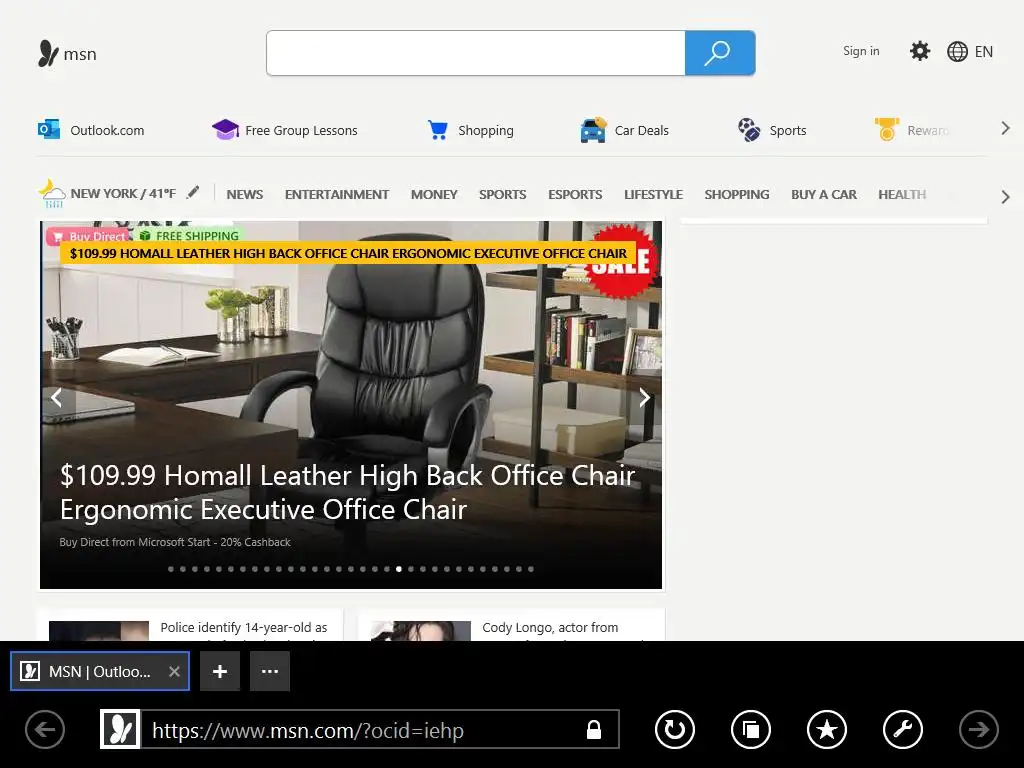Open settings gear icon
The width and height of the screenshot is (1024, 768).
(920, 51)
